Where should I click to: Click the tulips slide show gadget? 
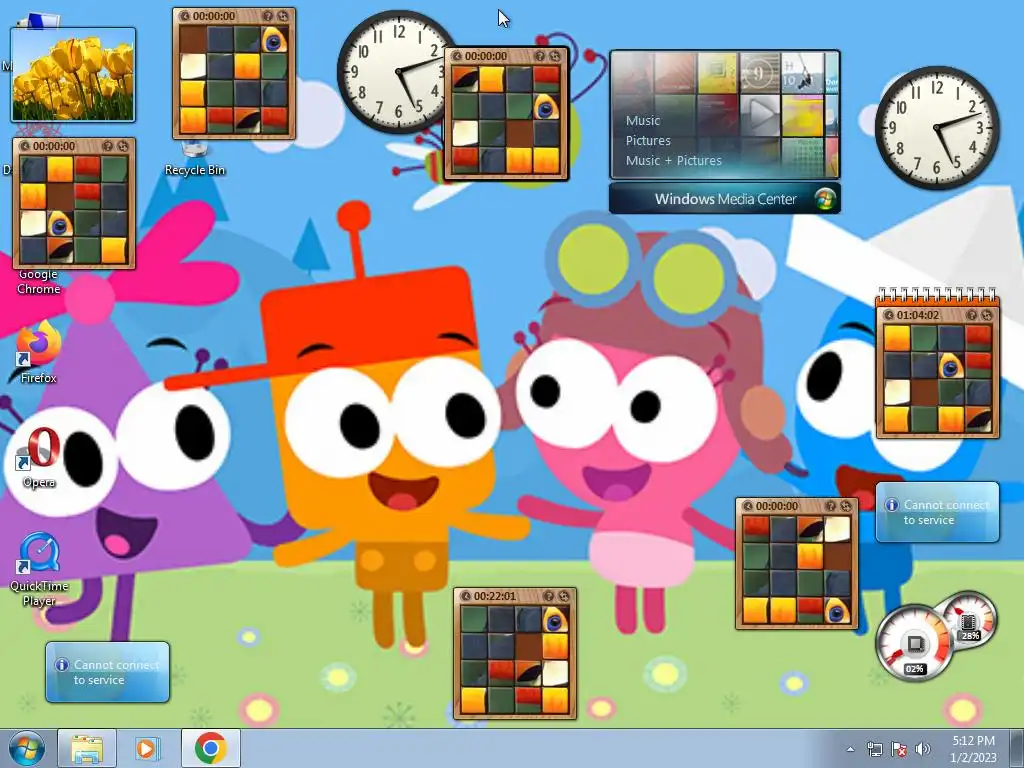point(73,74)
